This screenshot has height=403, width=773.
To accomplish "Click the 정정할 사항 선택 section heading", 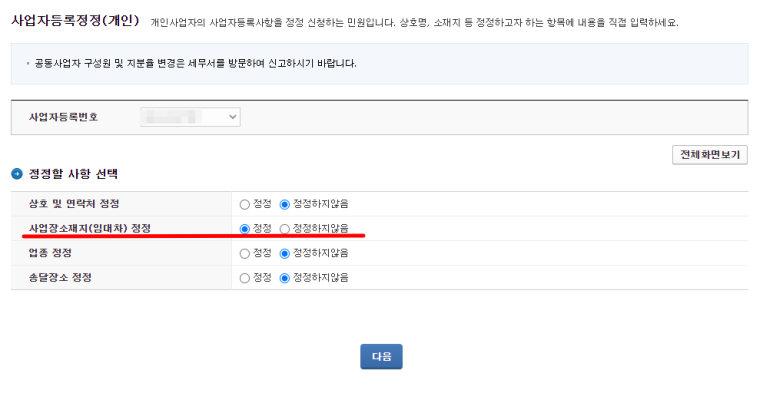I will pos(74,174).
